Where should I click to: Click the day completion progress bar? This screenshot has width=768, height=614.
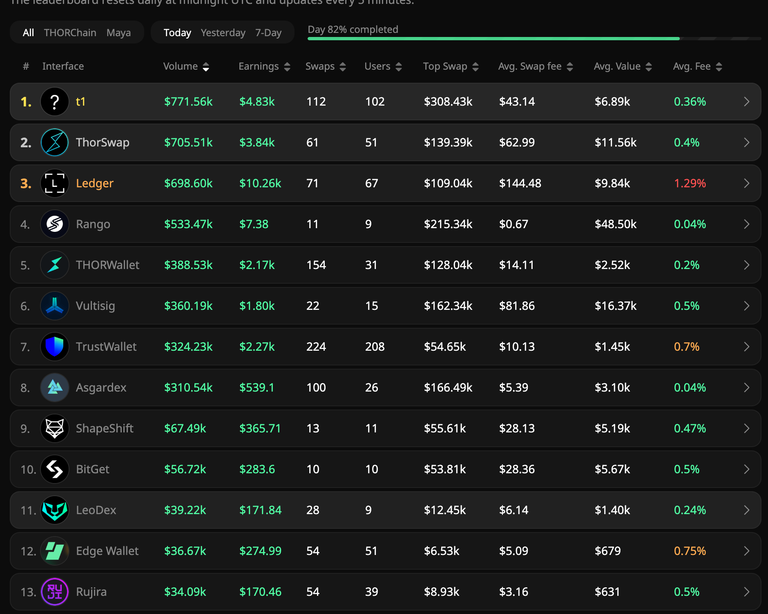(x=534, y=38)
